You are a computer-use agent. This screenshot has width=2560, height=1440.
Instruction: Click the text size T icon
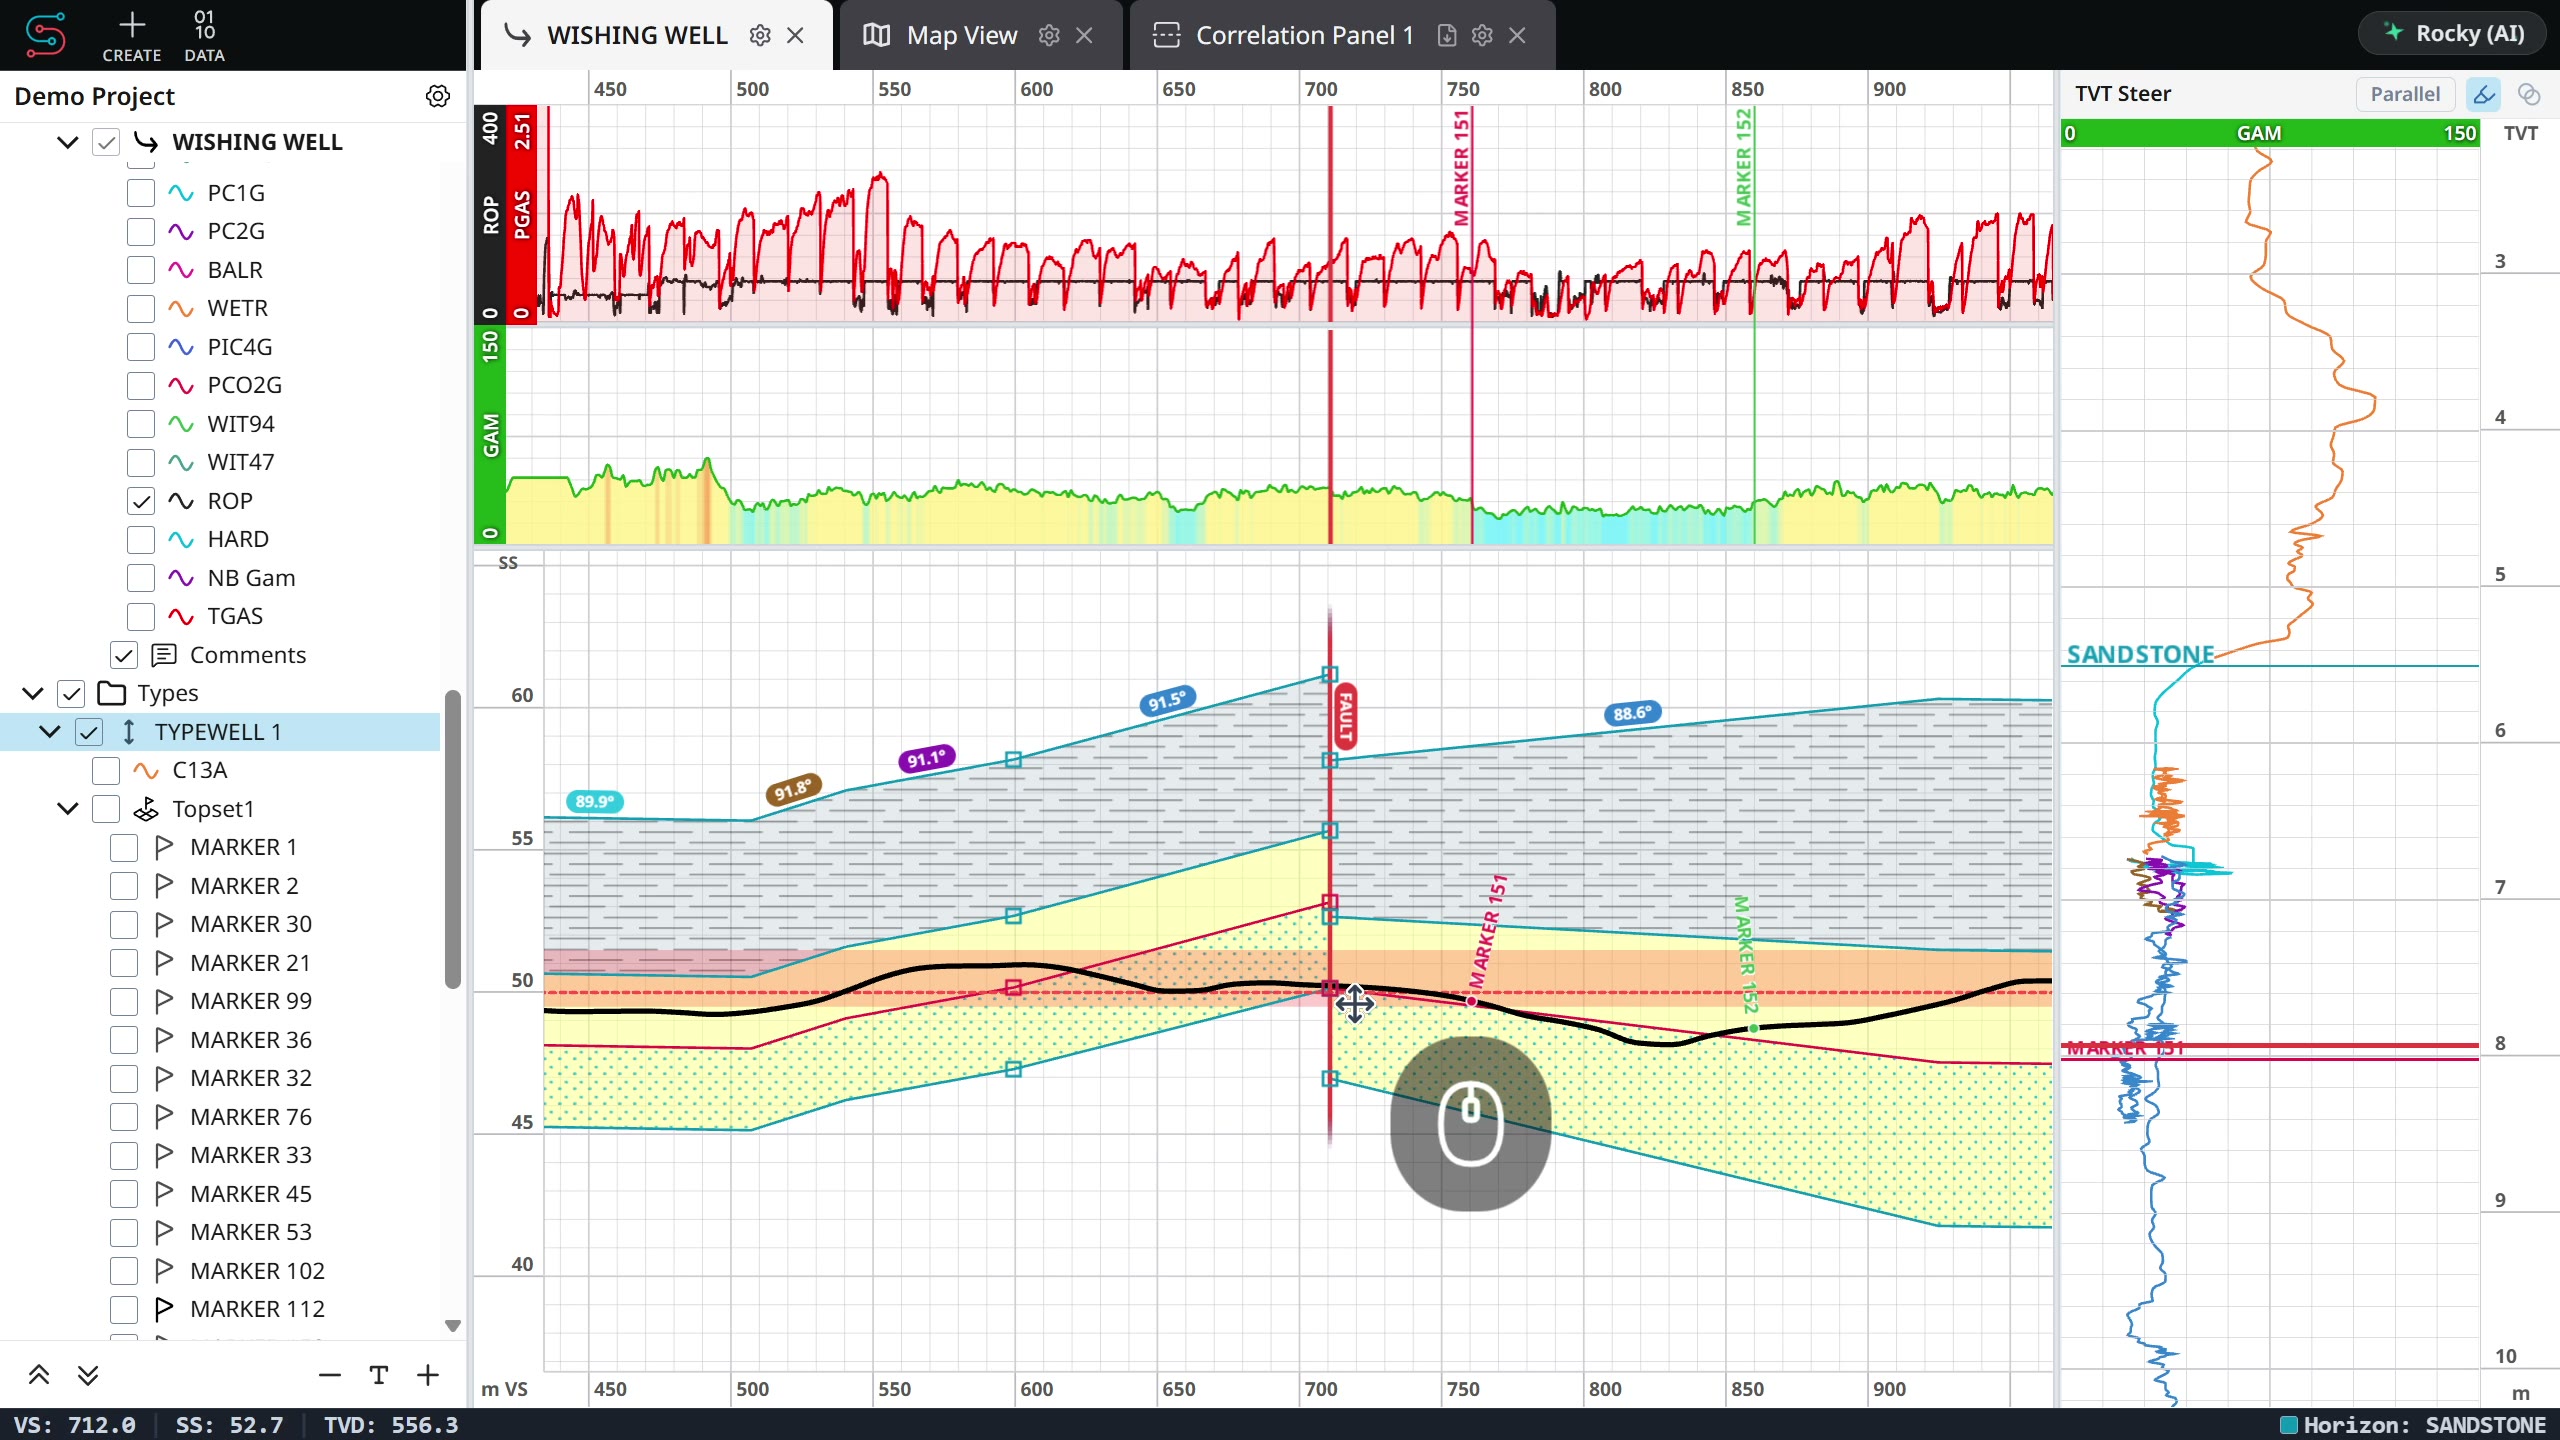379,1375
